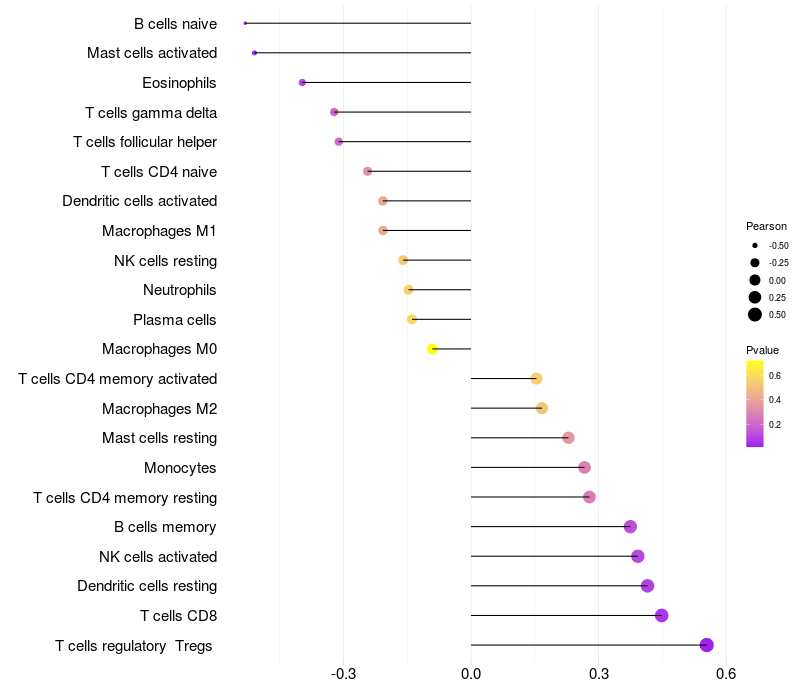Click the NK cells activated point
Viewport: 800px width, 700px height.
[x=638, y=556]
